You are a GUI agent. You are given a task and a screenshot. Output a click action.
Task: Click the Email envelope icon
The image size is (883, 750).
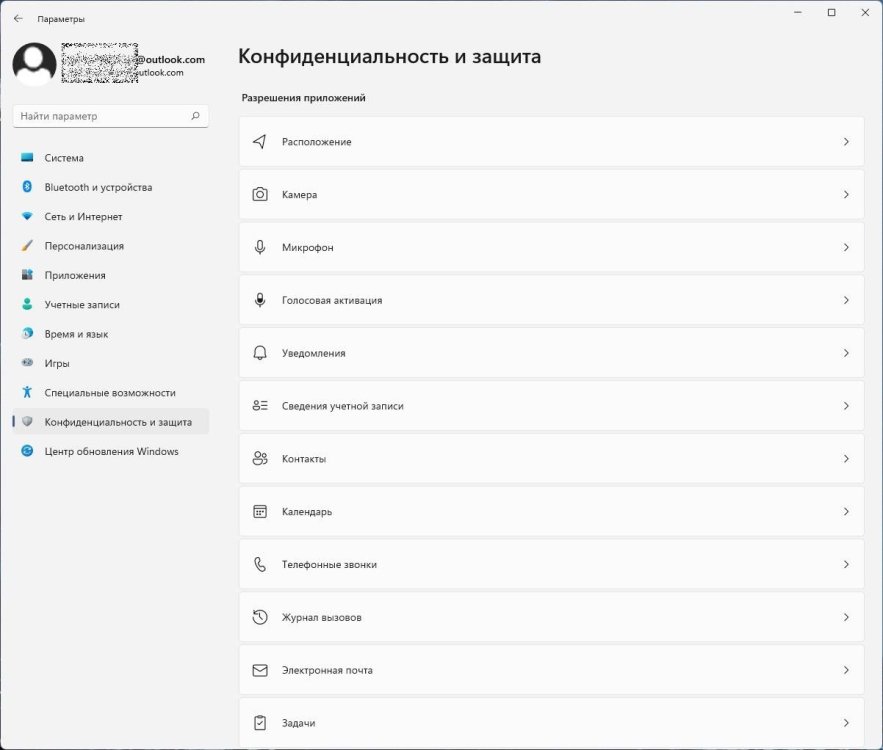coord(260,671)
